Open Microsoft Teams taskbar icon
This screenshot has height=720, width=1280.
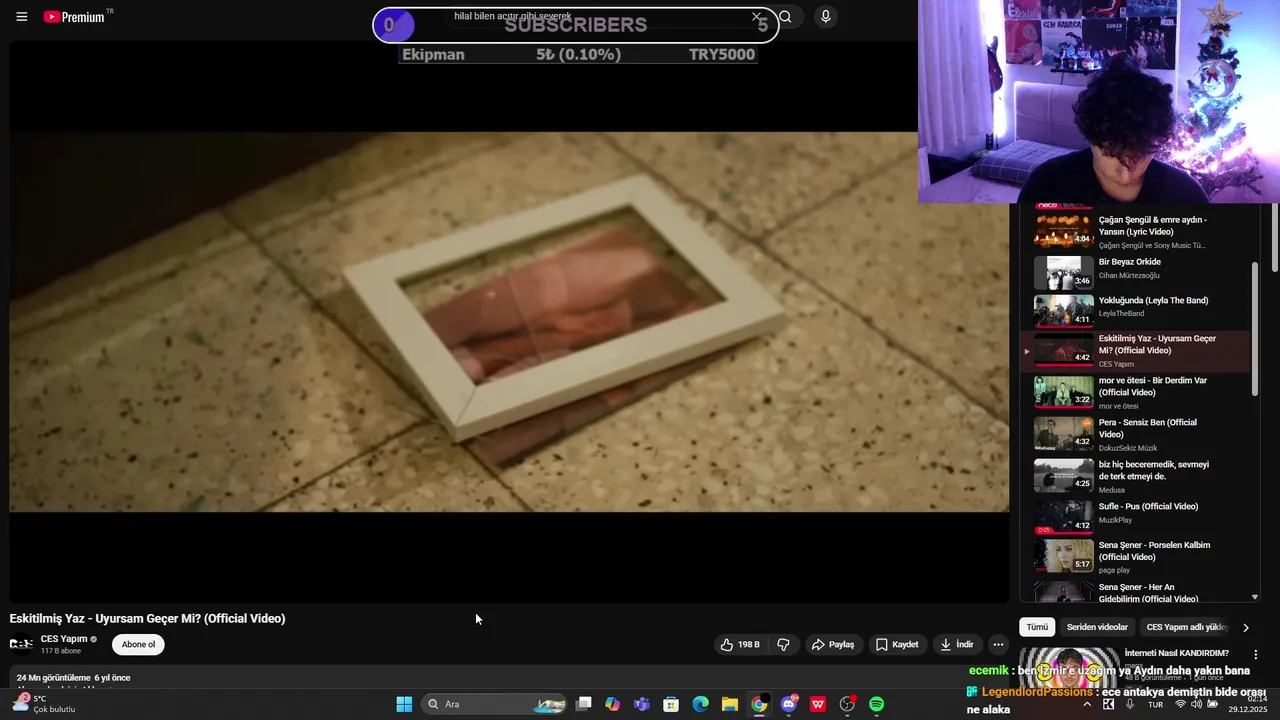[x=642, y=704]
